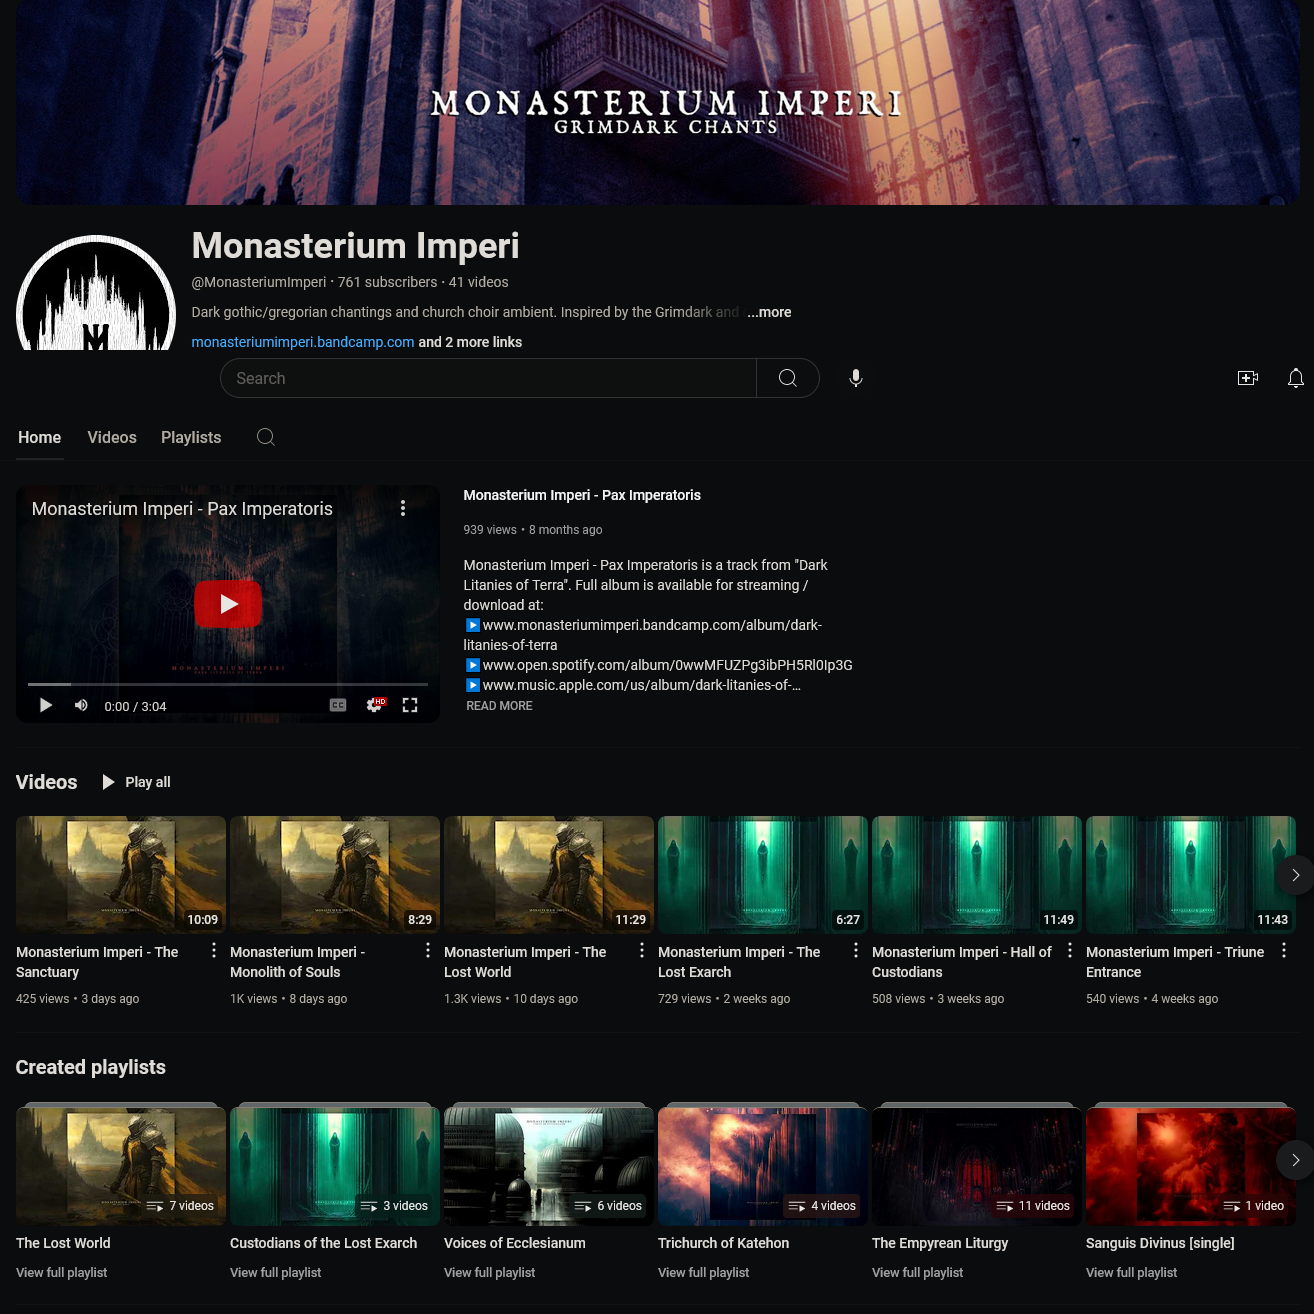The height and width of the screenshot is (1314, 1314).
Task: Open the featured video's three-dot menu
Action: click(x=403, y=508)
